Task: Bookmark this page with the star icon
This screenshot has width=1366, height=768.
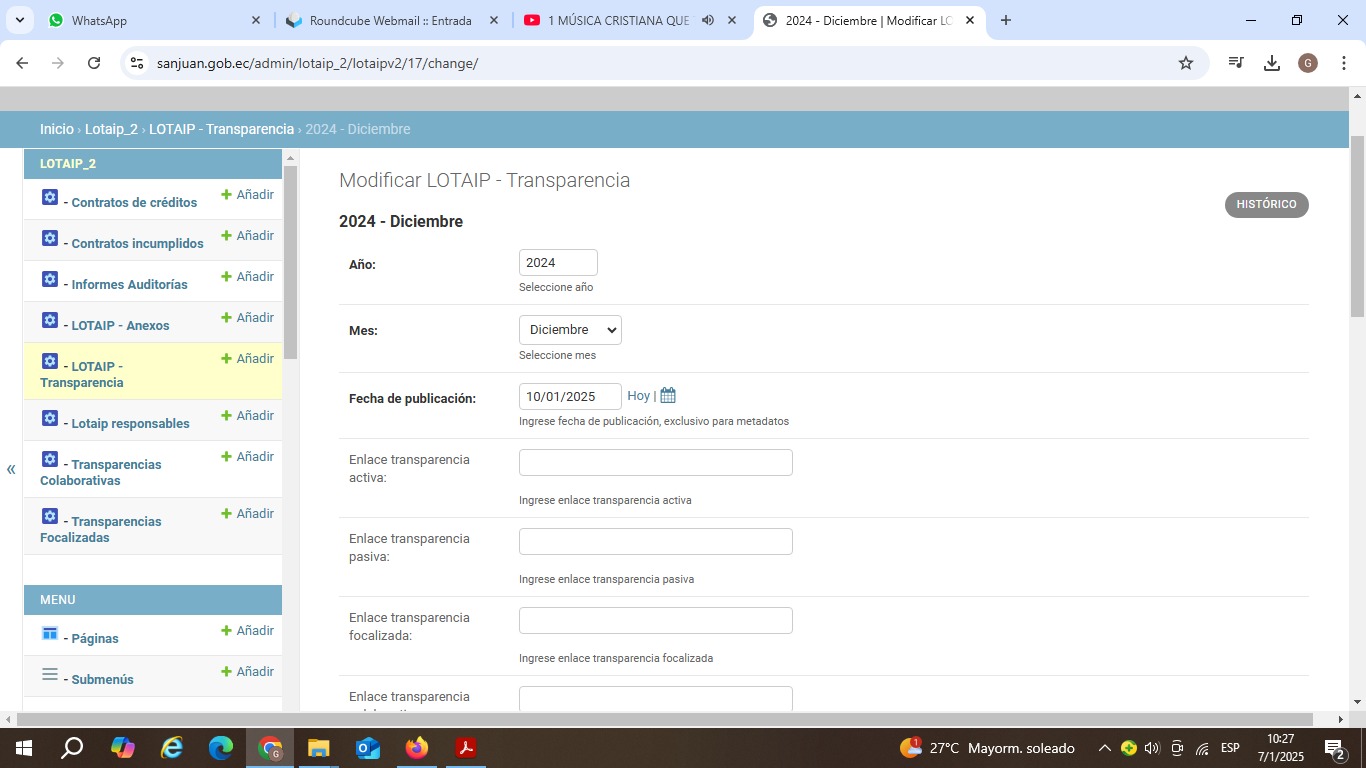Action: [1186, 63]
